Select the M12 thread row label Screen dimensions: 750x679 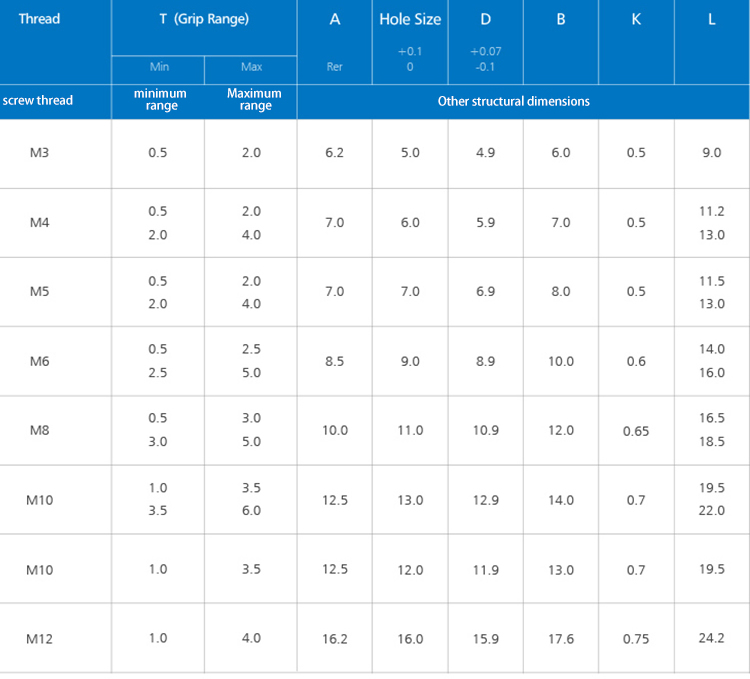click(x=40, y=638)
